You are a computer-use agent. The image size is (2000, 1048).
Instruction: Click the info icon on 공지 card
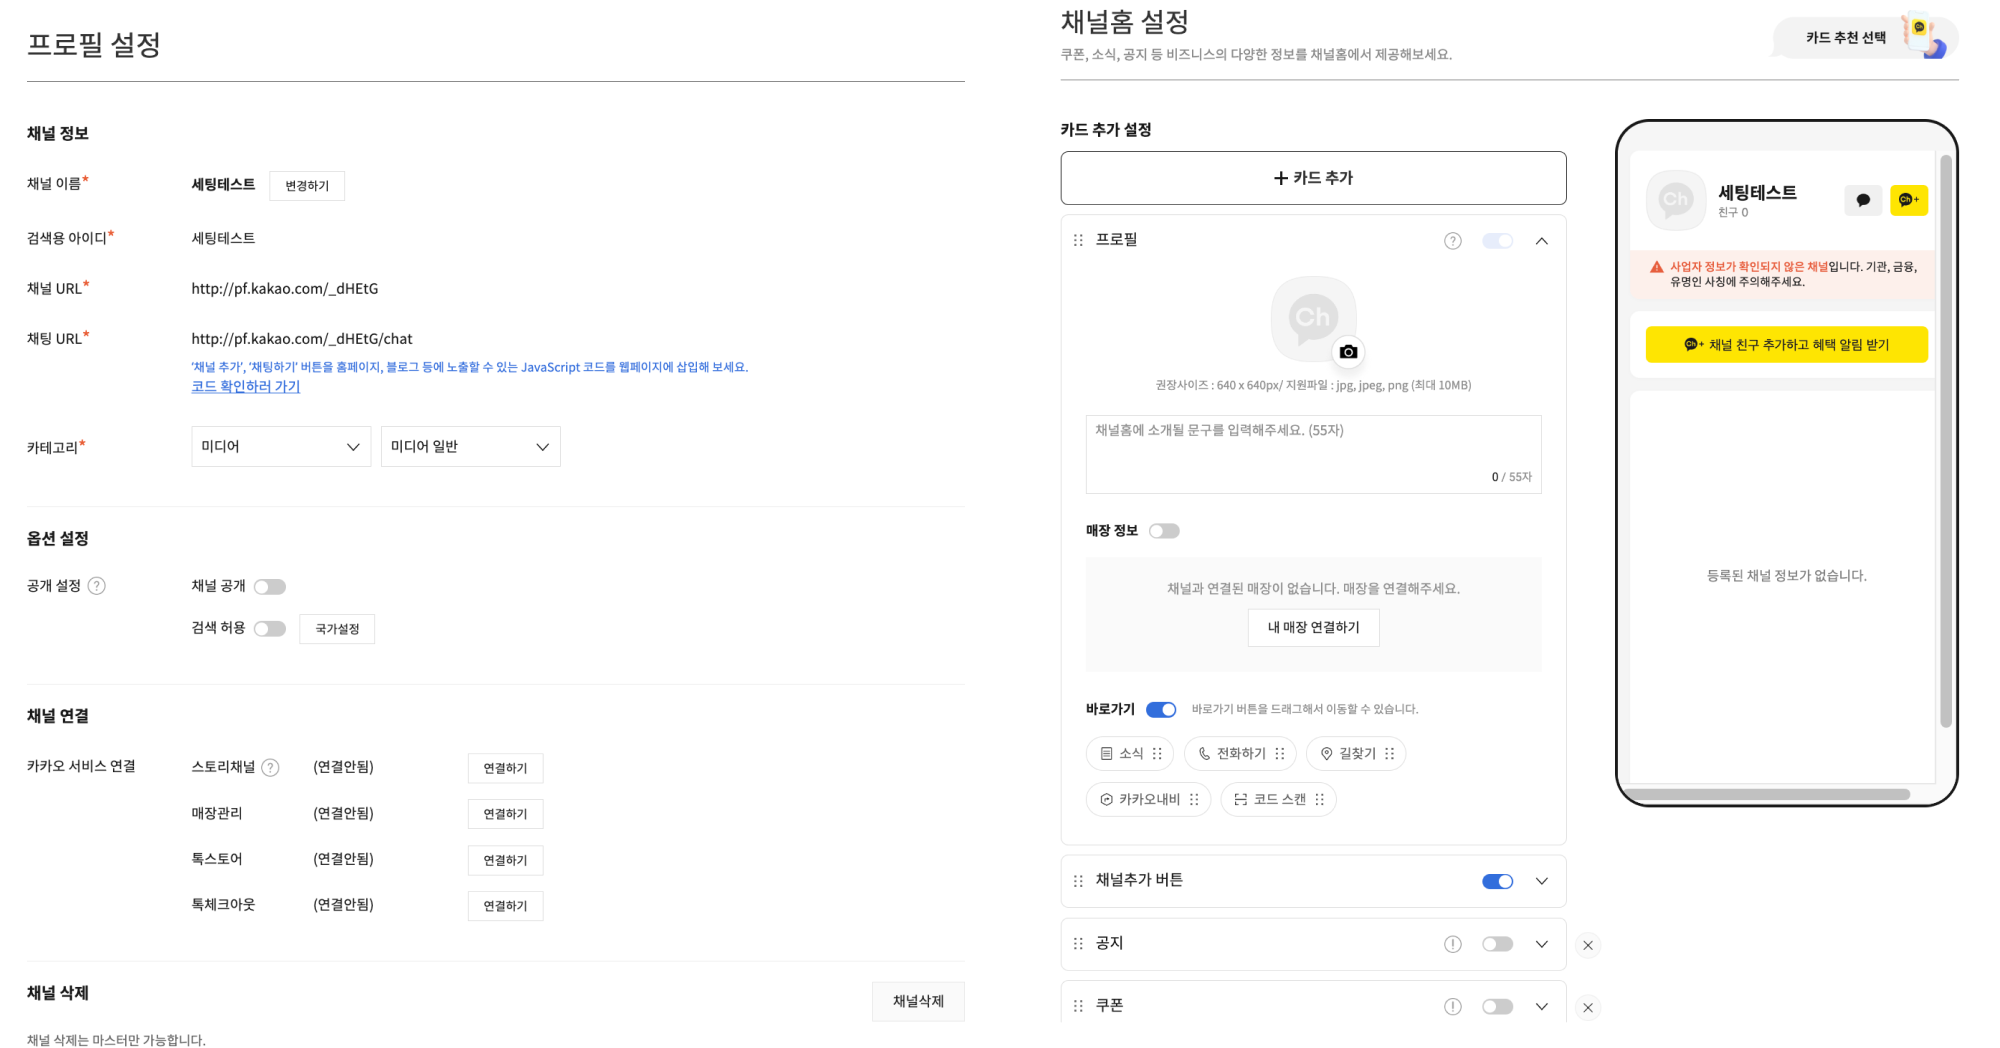coord(1453,944)
